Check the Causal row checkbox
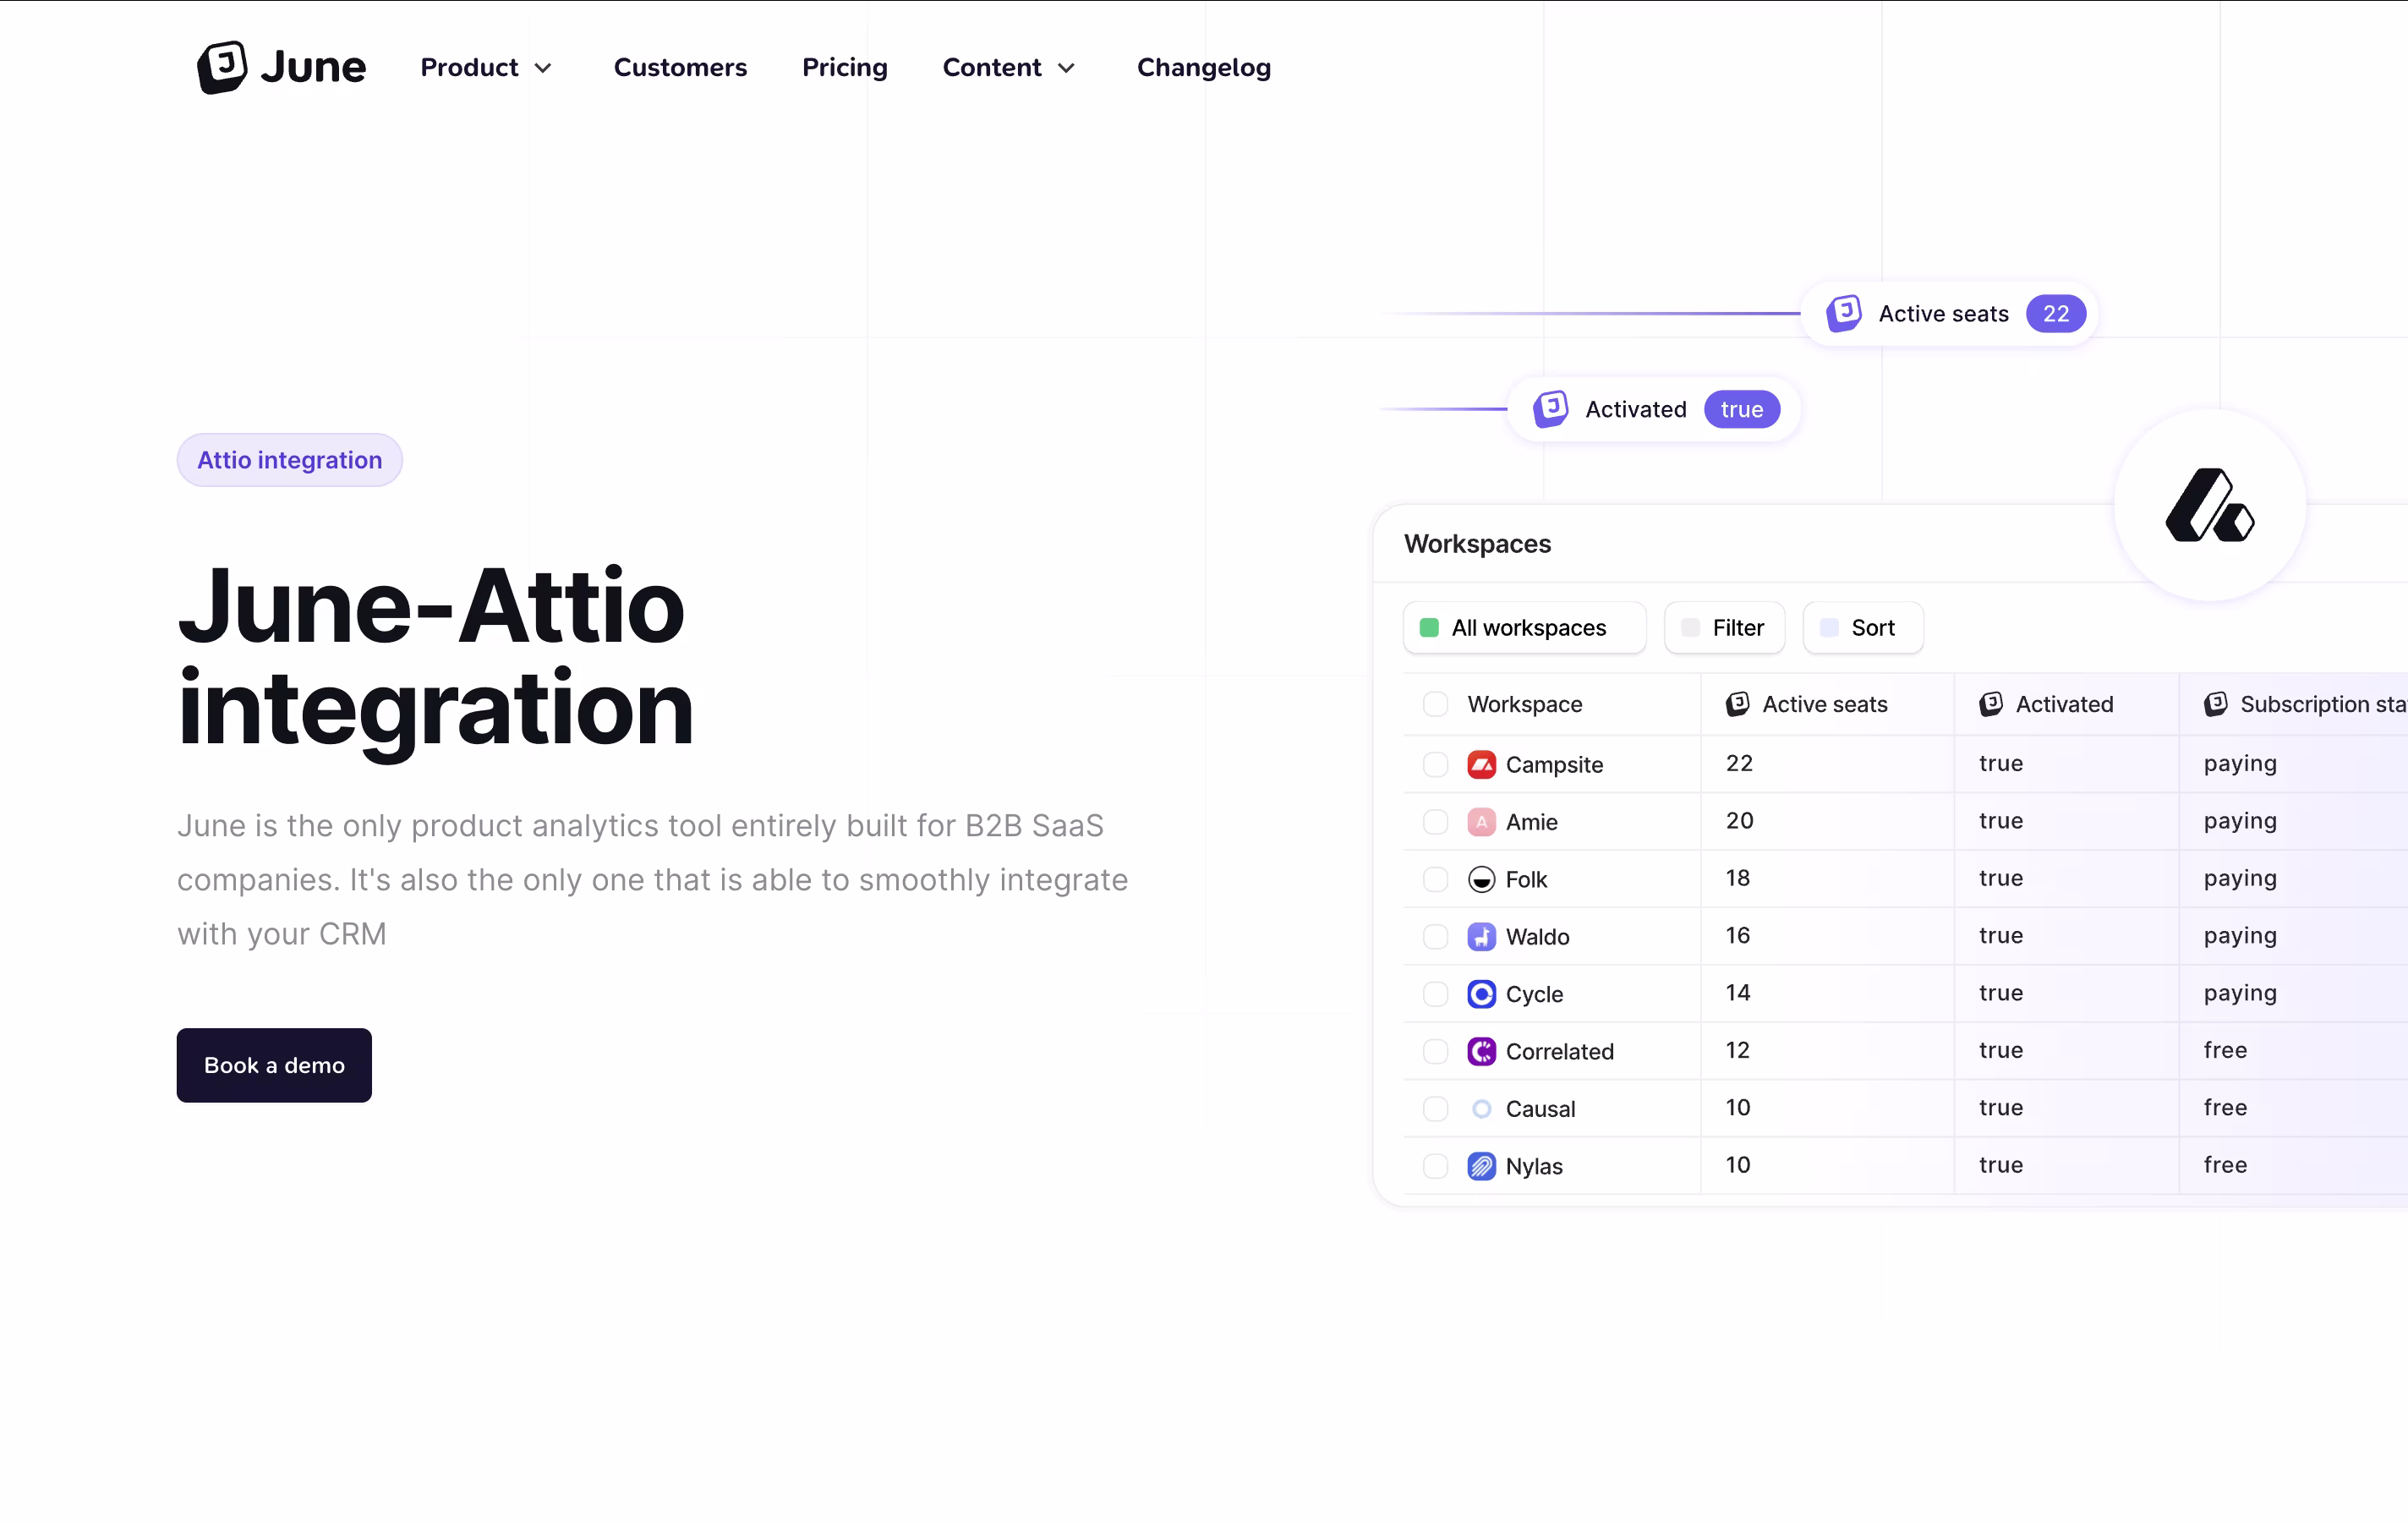The width and height of the screenshot is (2408, 1522). [x=1435, y=1108]
